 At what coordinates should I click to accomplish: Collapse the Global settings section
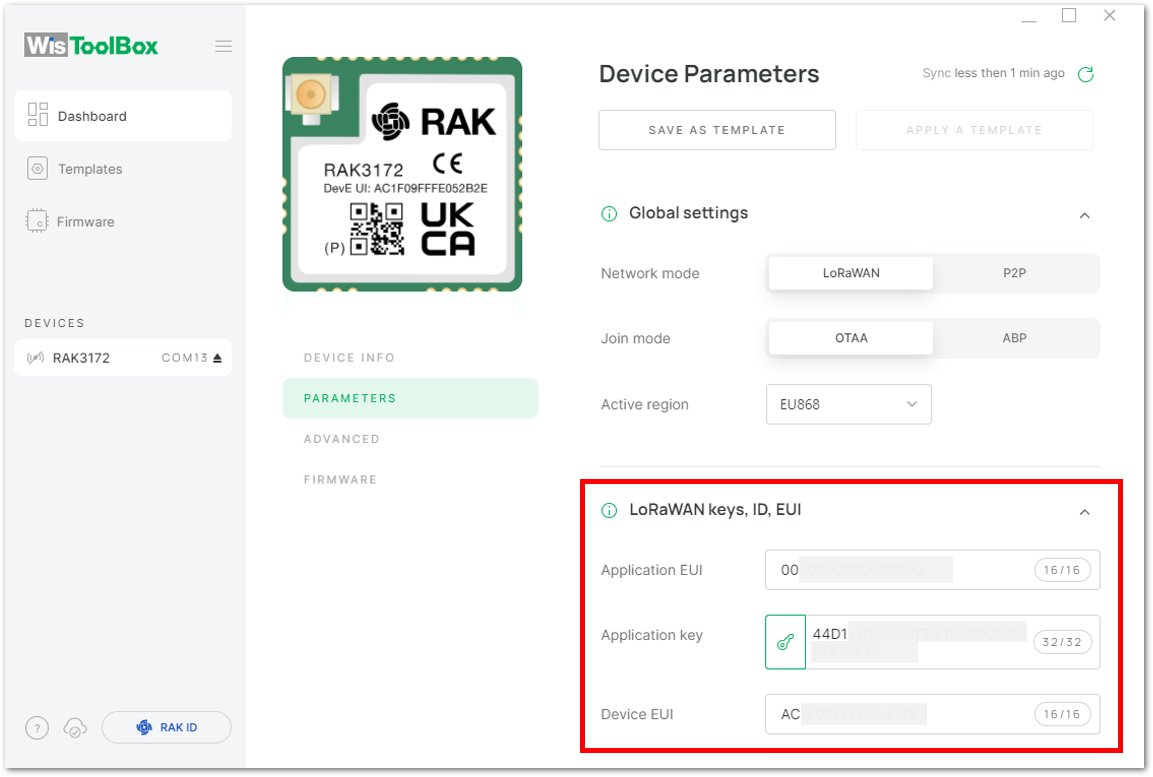pos(1085,215)
